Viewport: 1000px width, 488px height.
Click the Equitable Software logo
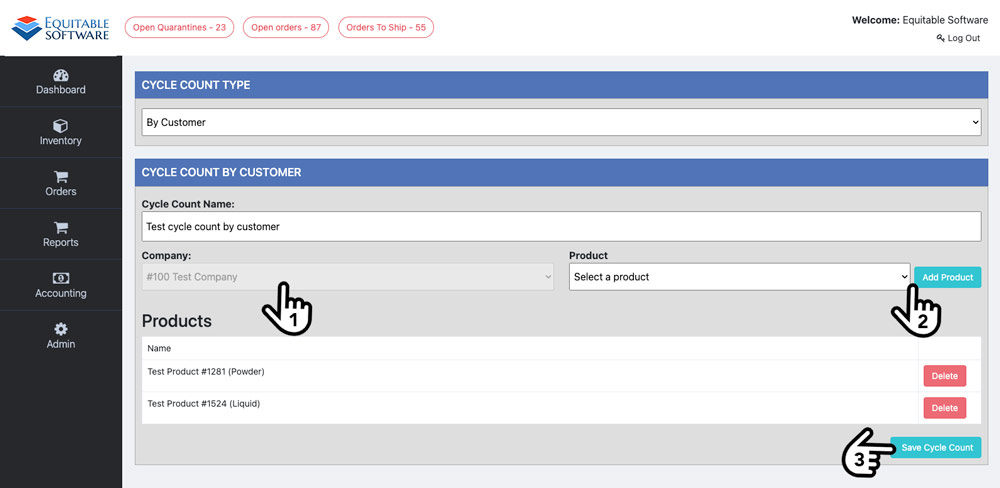tap(60, 28)
